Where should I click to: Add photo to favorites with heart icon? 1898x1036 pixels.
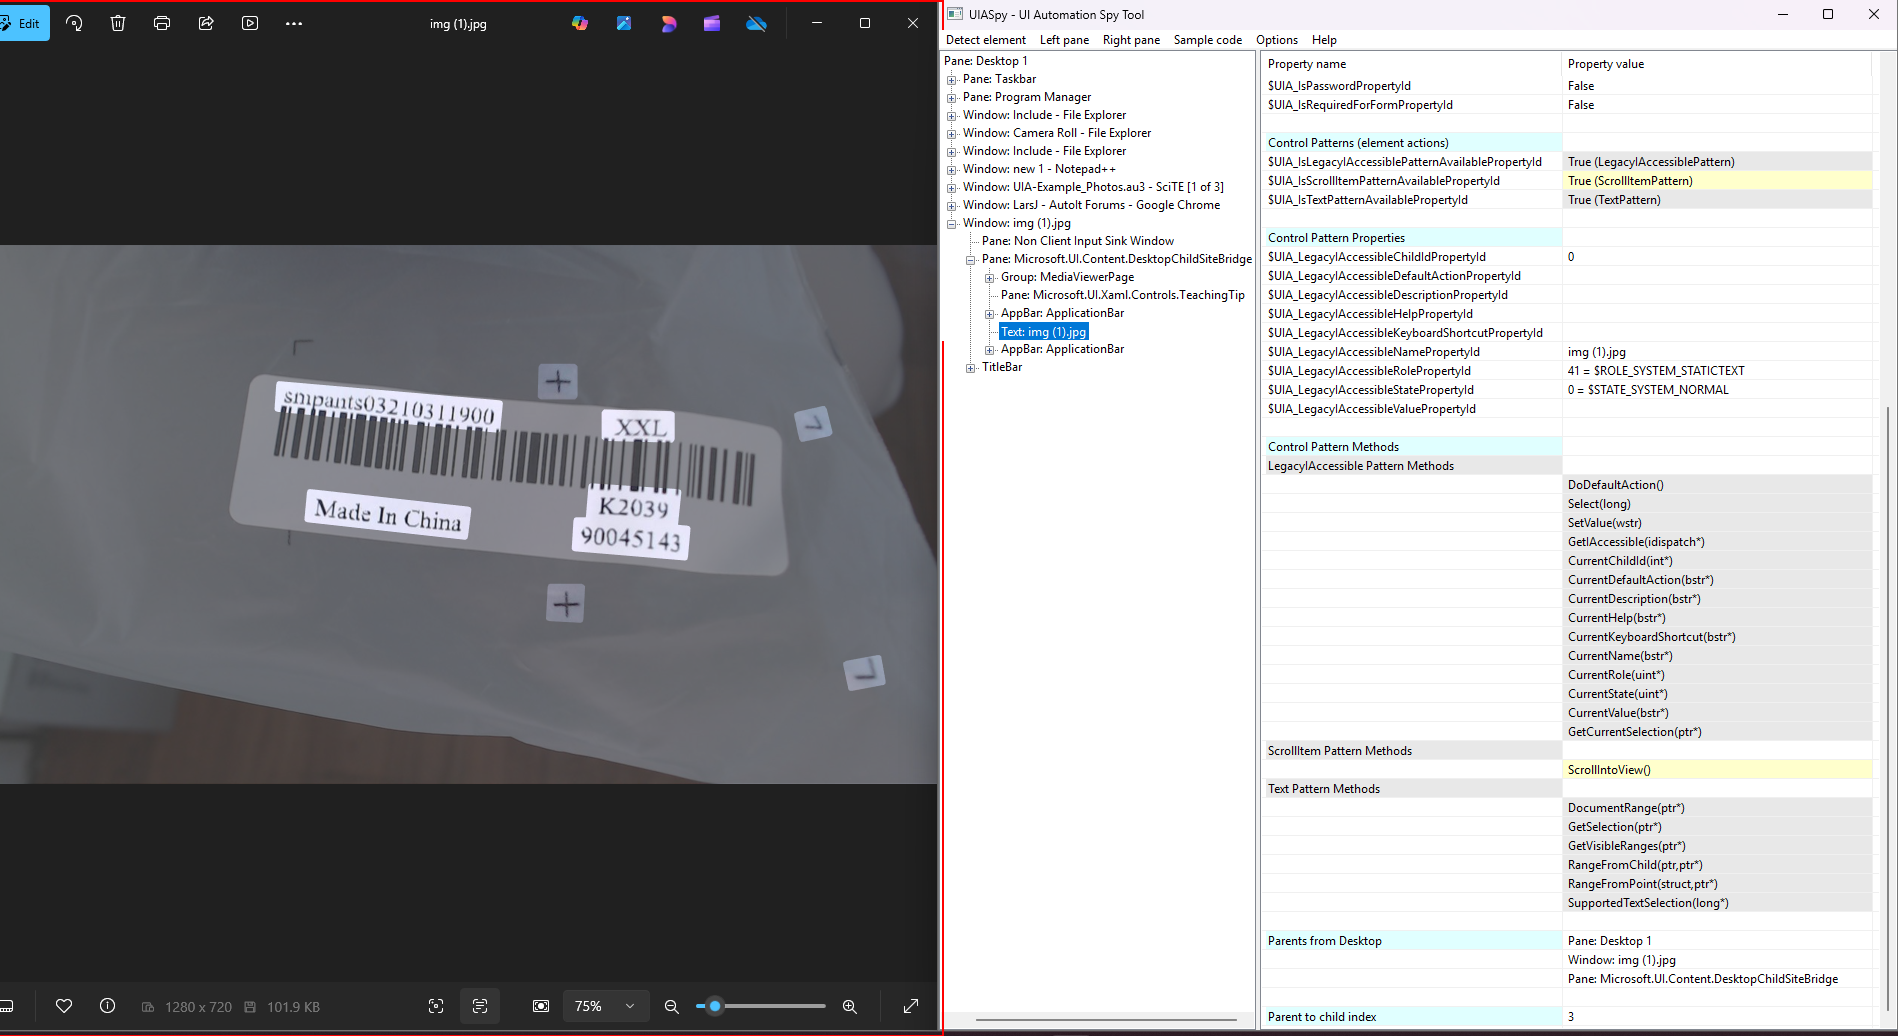click(64, 1006)
